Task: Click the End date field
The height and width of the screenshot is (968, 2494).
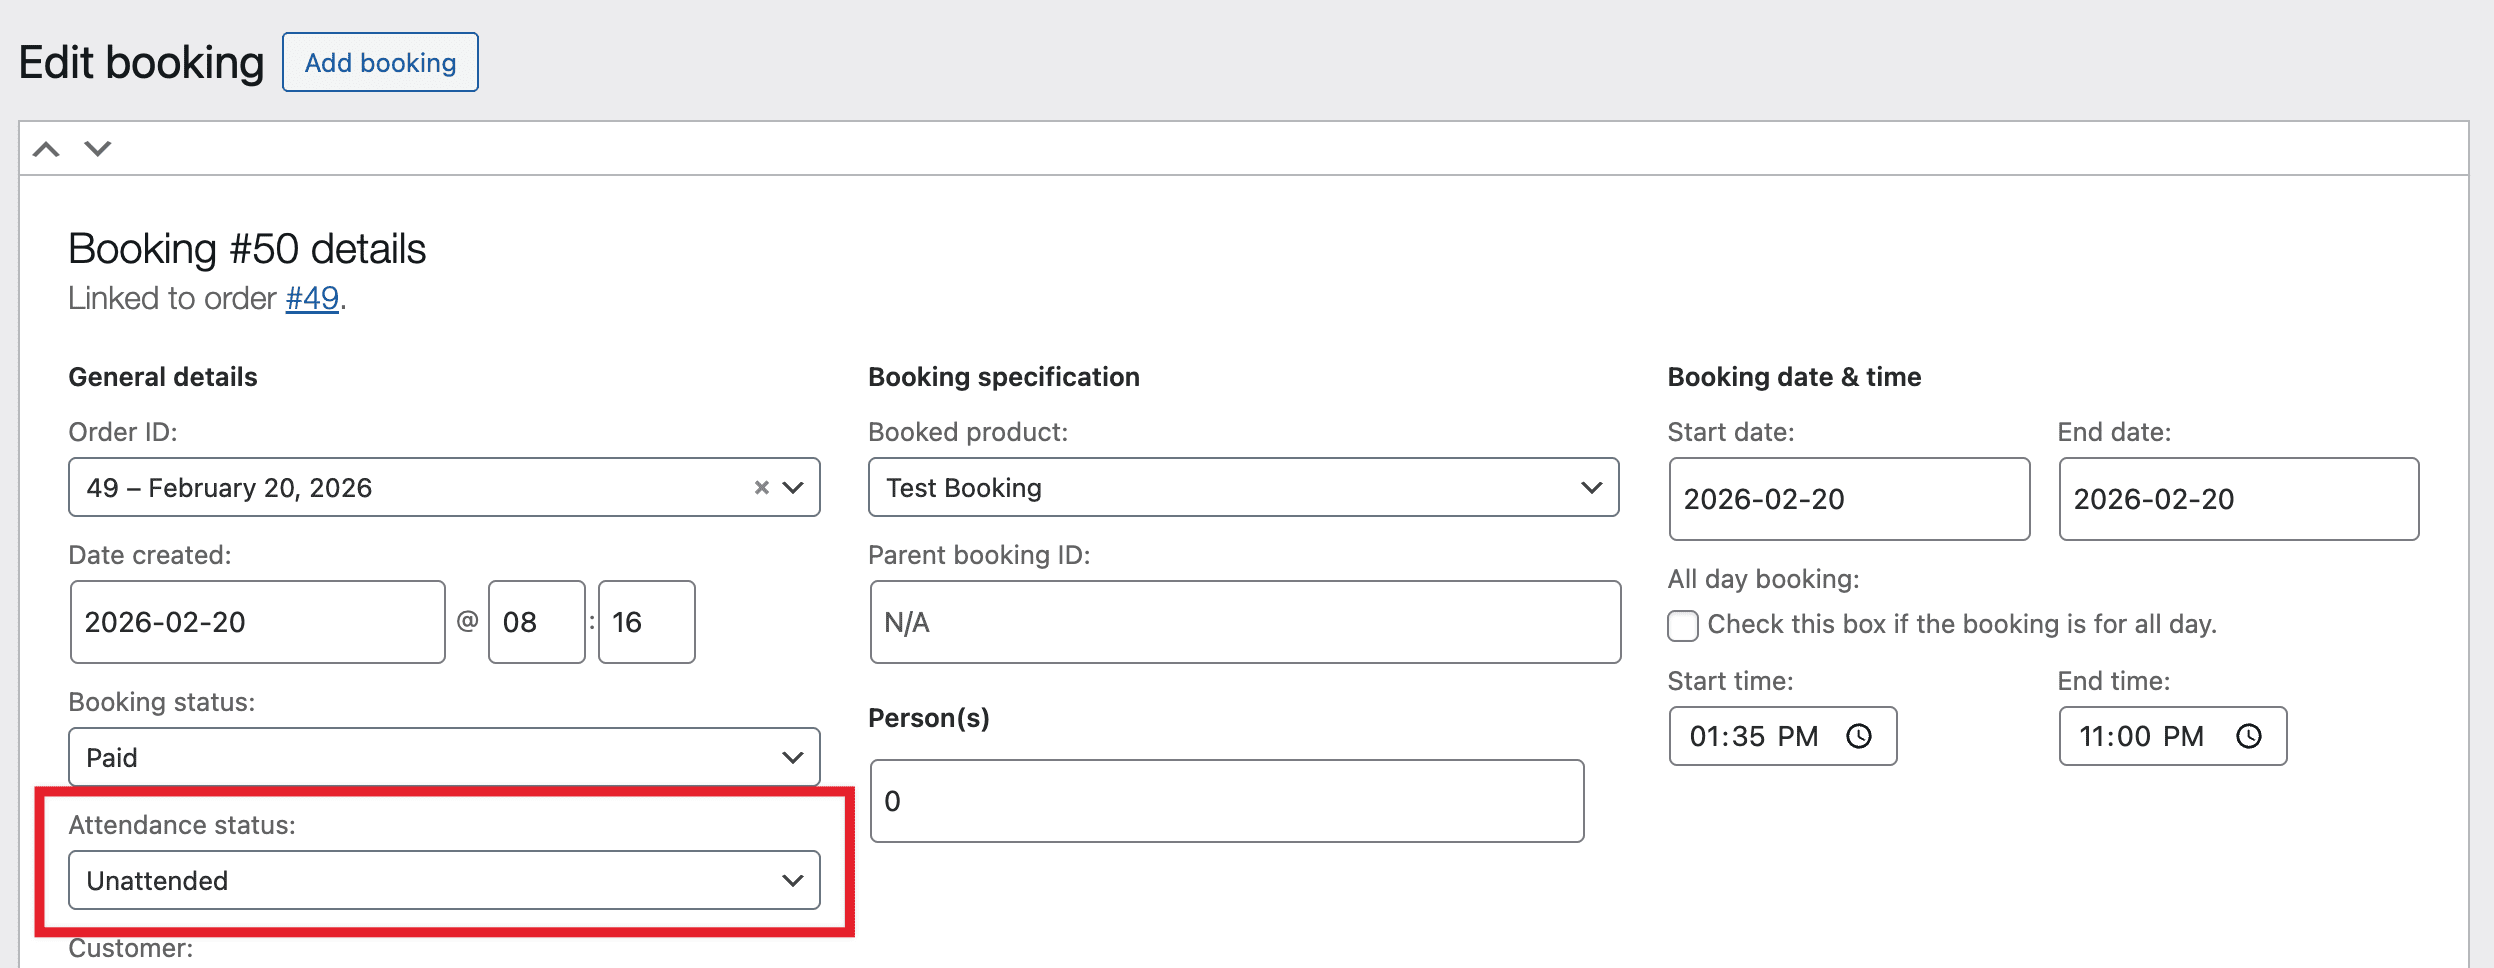Action: tap(2238, 499)
